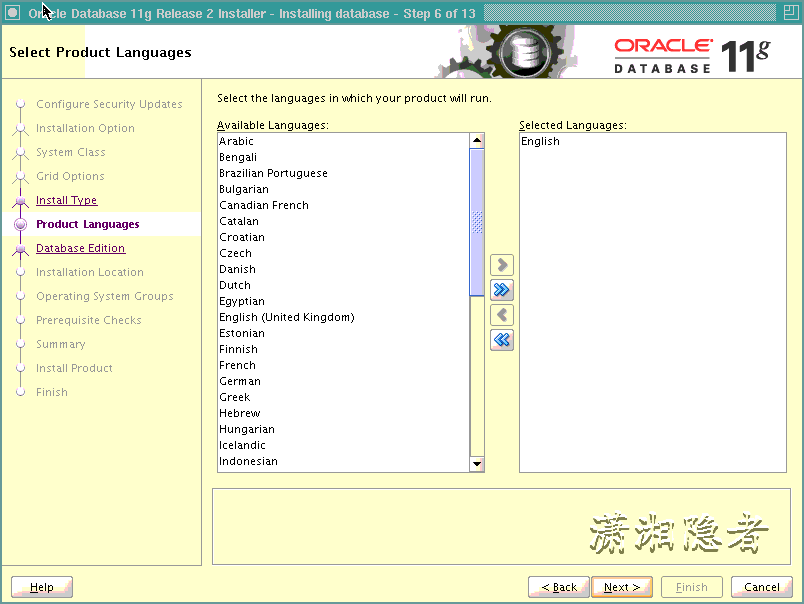
Task: Cancel the Oracle installation
Action: tap(761, 587)
